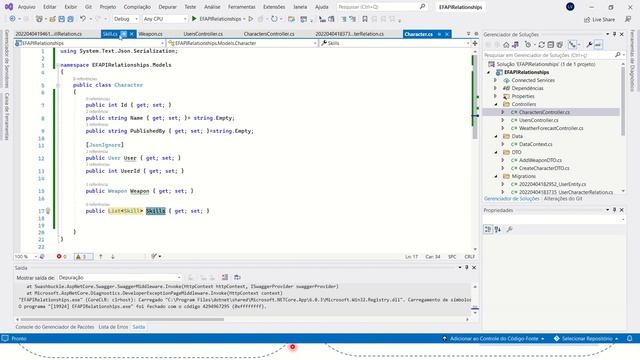The width and height of the screenshot is (640, 360).
Task: Switch to Alterações do Git tab
Action: (563, 198)
